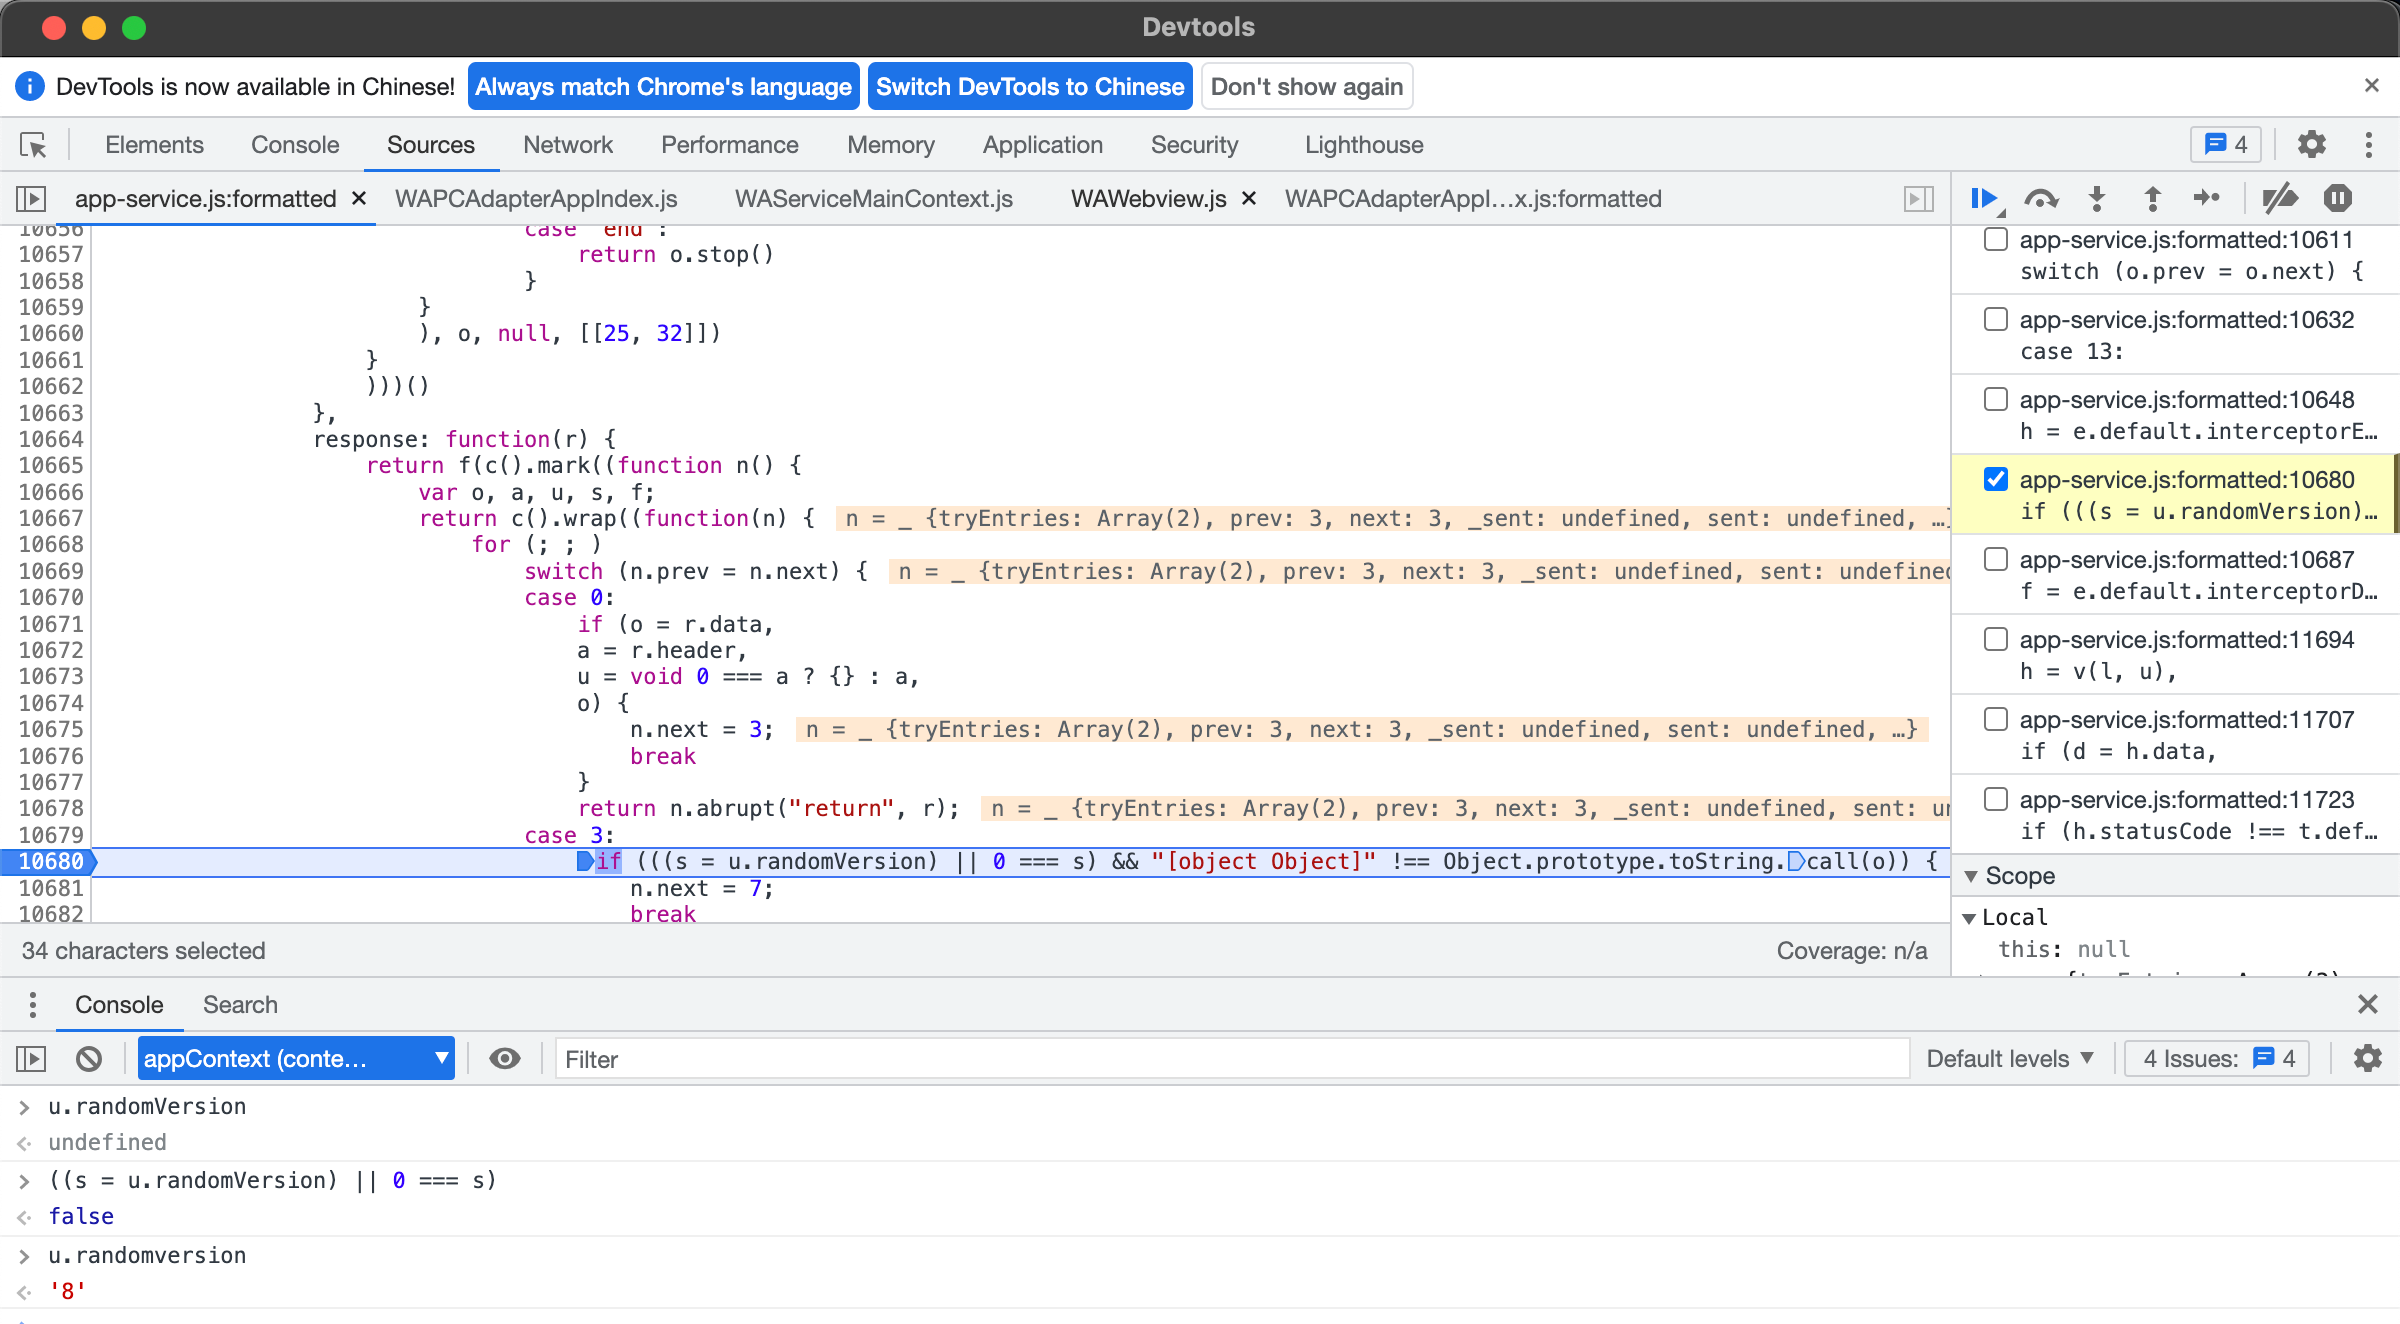Open the DevTools three-dot customize menu
Viewport: 2400px width, 1324px height.
tap(2368, 145)
